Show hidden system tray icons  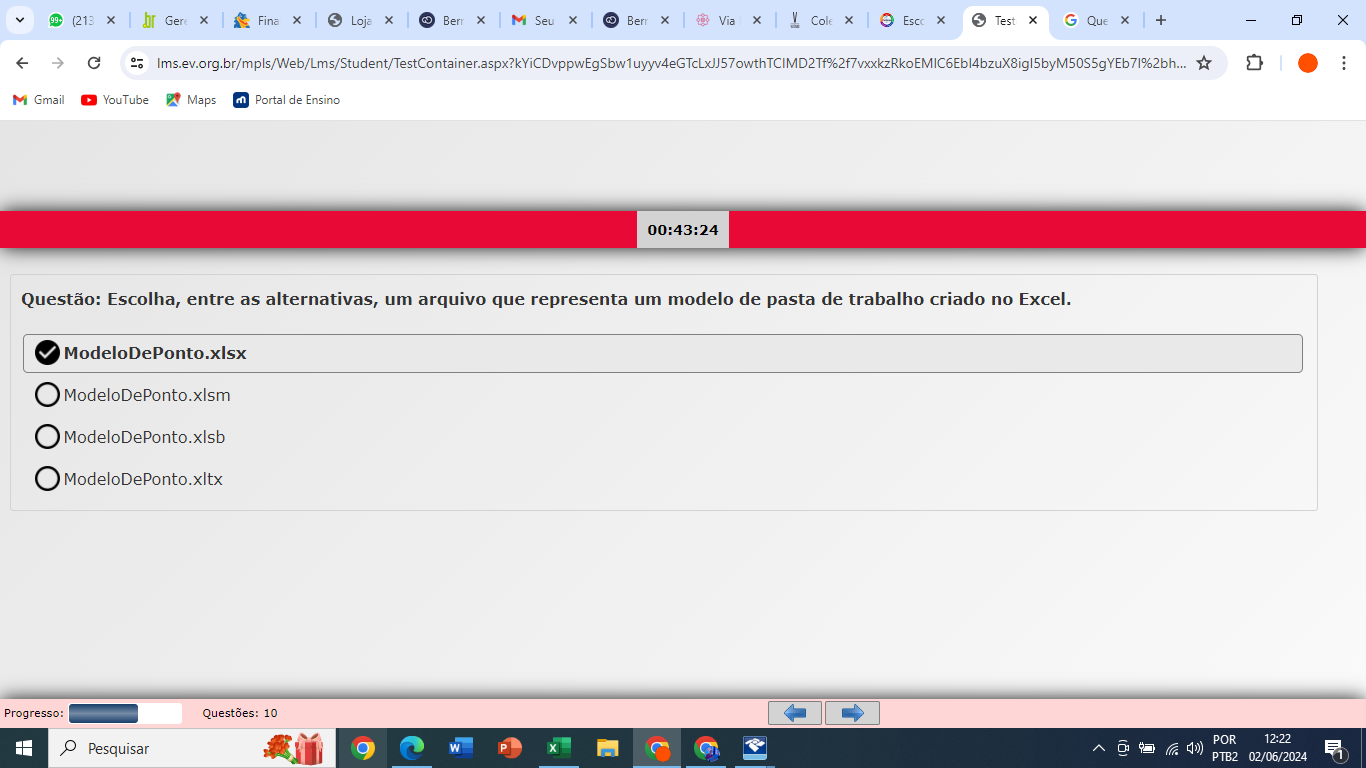pyautogui.click(x=1098, y=748)
